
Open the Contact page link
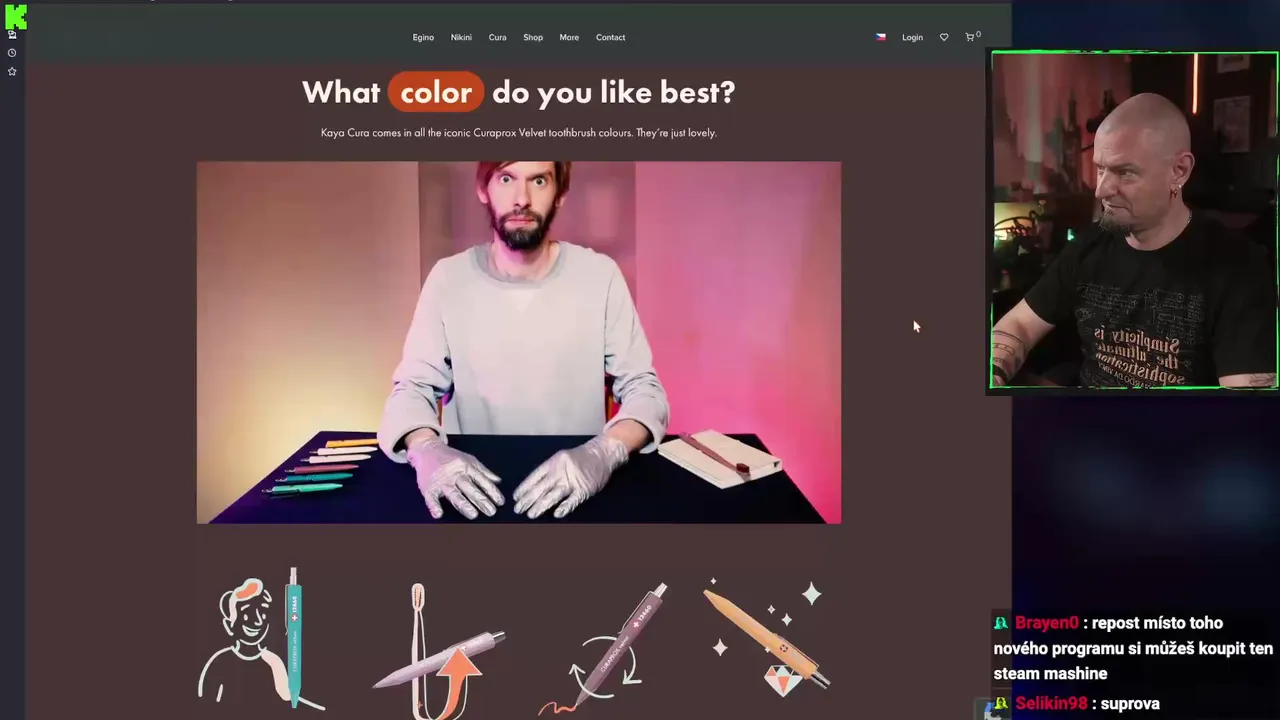(x=610, y=37)
